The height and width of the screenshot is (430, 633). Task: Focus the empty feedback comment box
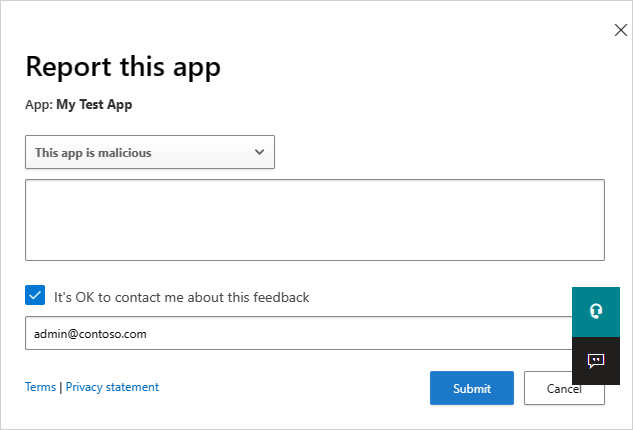314,220
